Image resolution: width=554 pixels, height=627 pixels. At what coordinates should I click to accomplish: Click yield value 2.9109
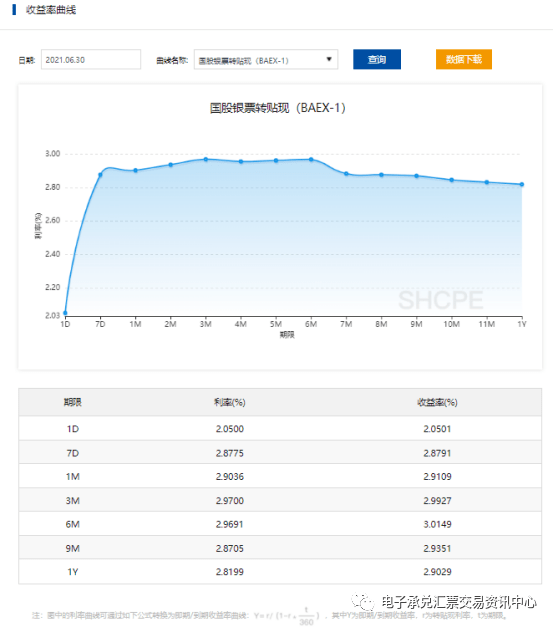click(x=438, y=477)
